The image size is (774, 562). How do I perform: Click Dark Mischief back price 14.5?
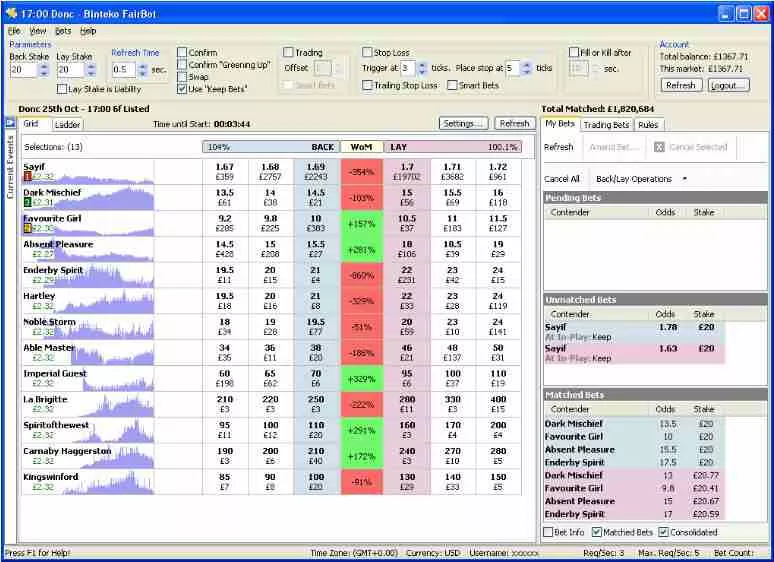click(x=316, y=197)
